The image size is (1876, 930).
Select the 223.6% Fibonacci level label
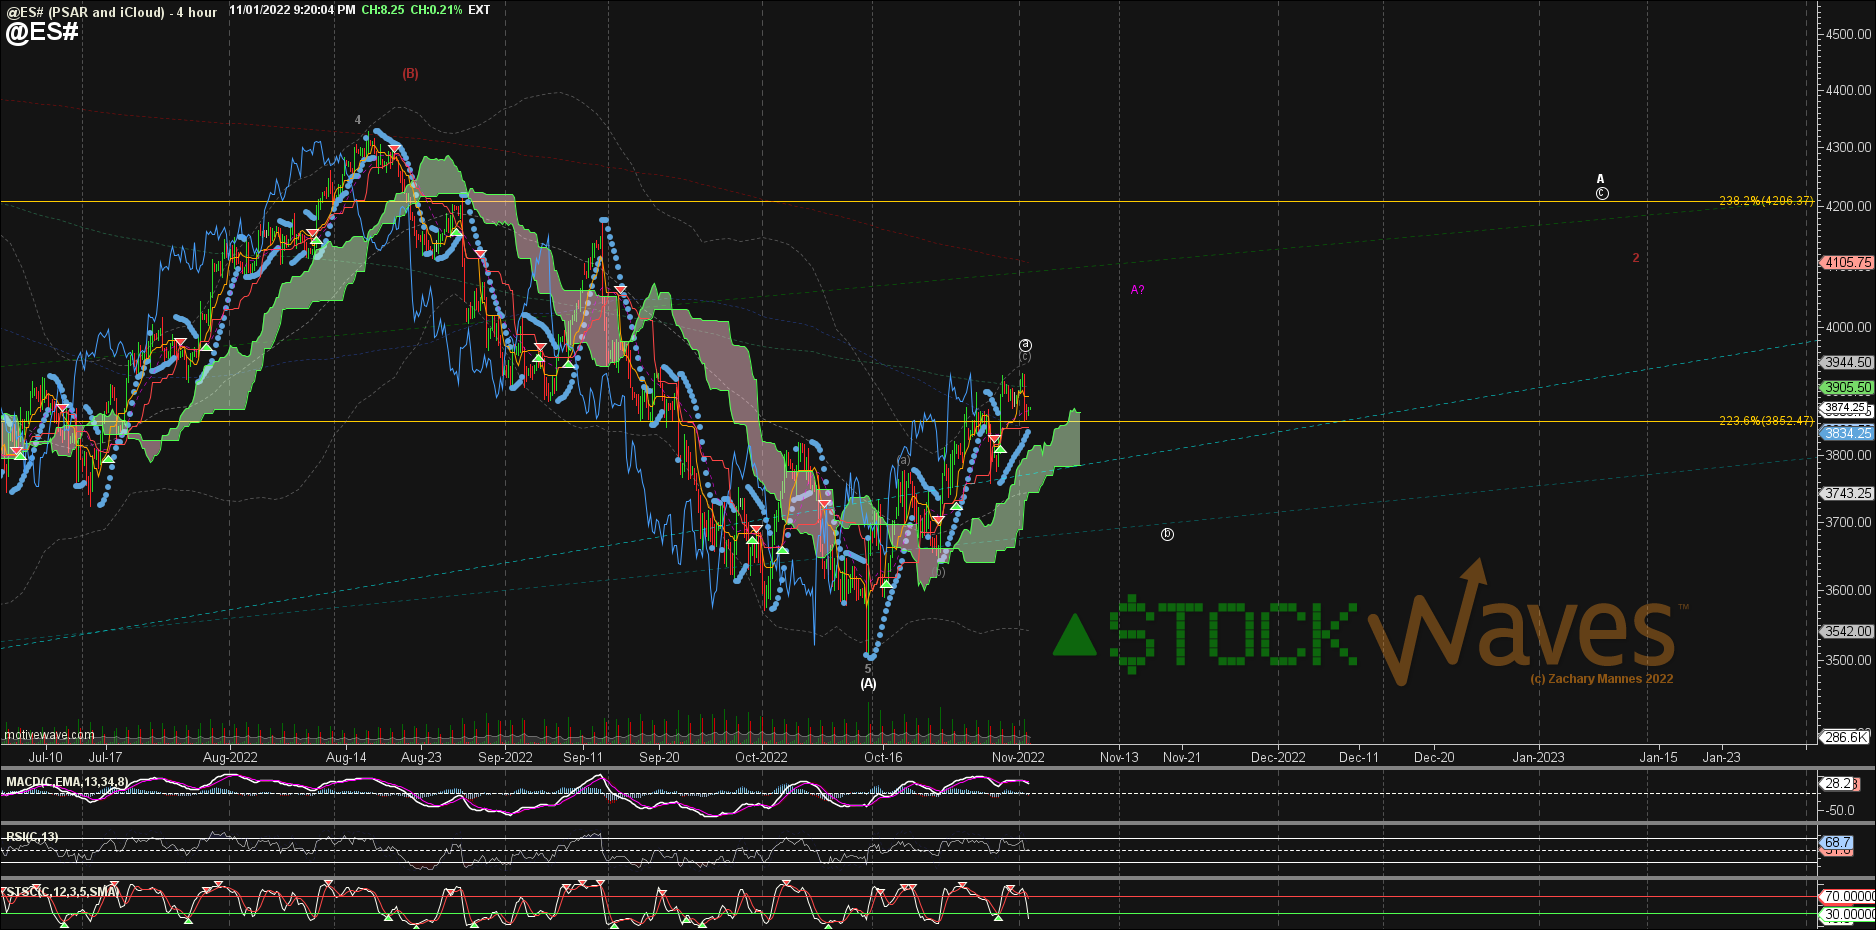tap(1765, 421)
